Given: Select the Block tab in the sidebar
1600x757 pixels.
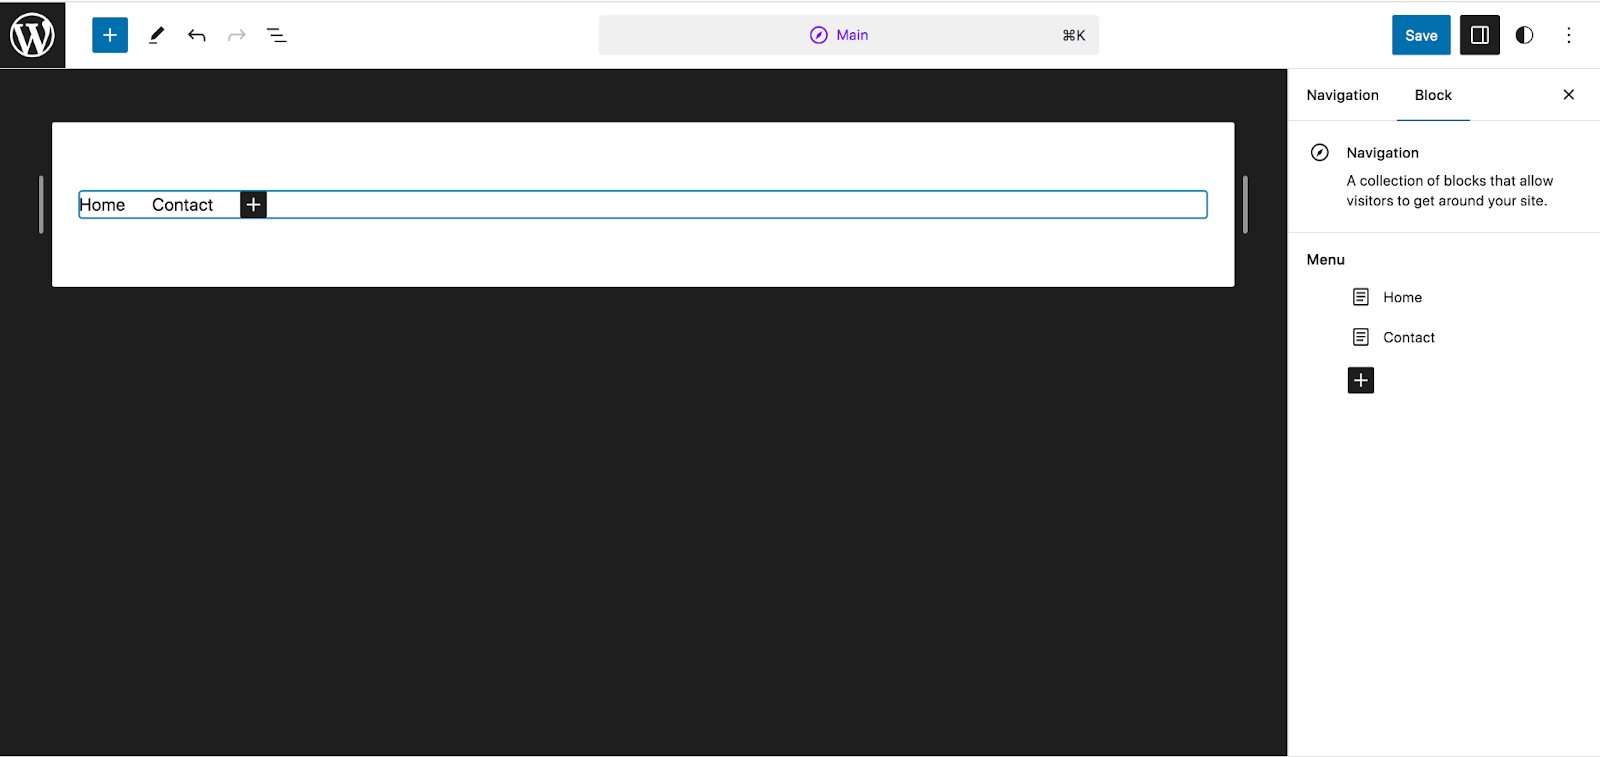Looking at the screenshot, I should pos(1433,95).
